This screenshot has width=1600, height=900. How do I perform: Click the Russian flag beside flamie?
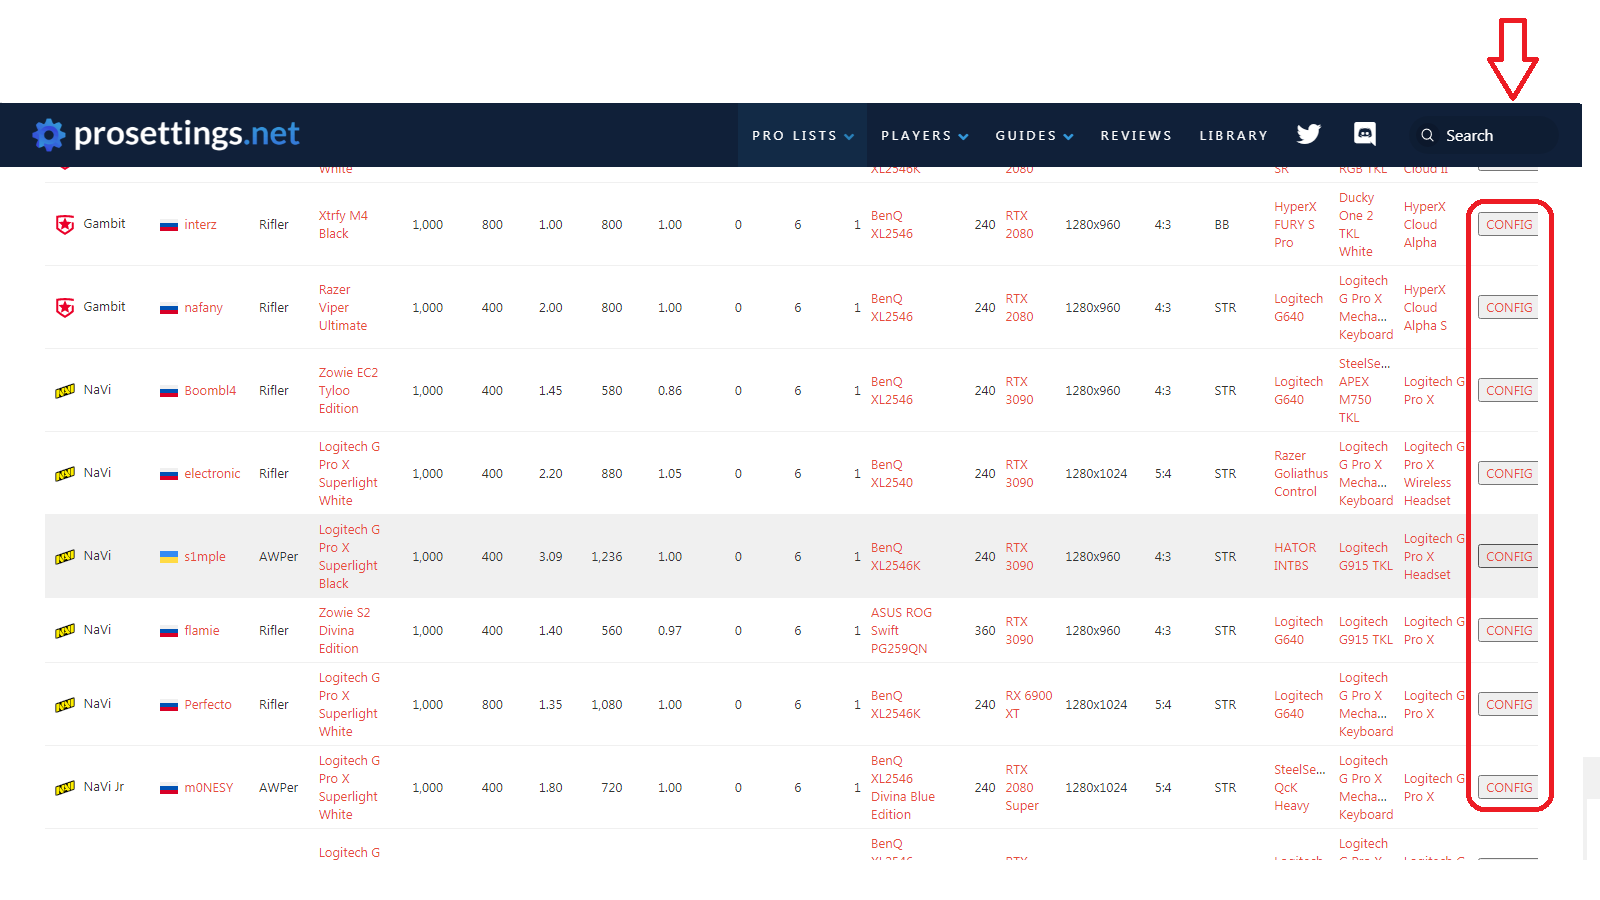169,631
